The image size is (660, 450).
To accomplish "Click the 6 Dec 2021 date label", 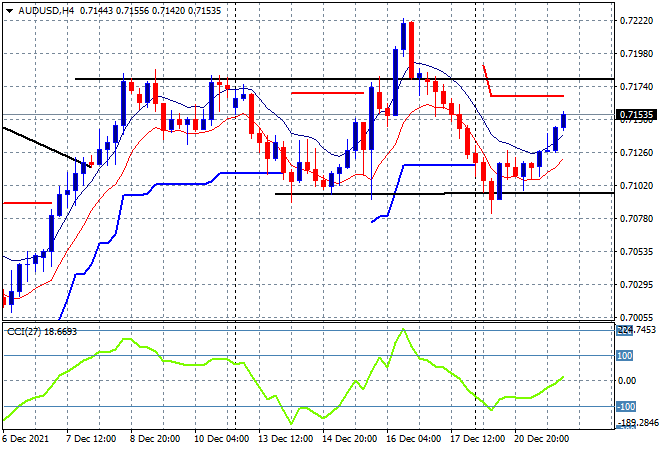I will 26,438.
